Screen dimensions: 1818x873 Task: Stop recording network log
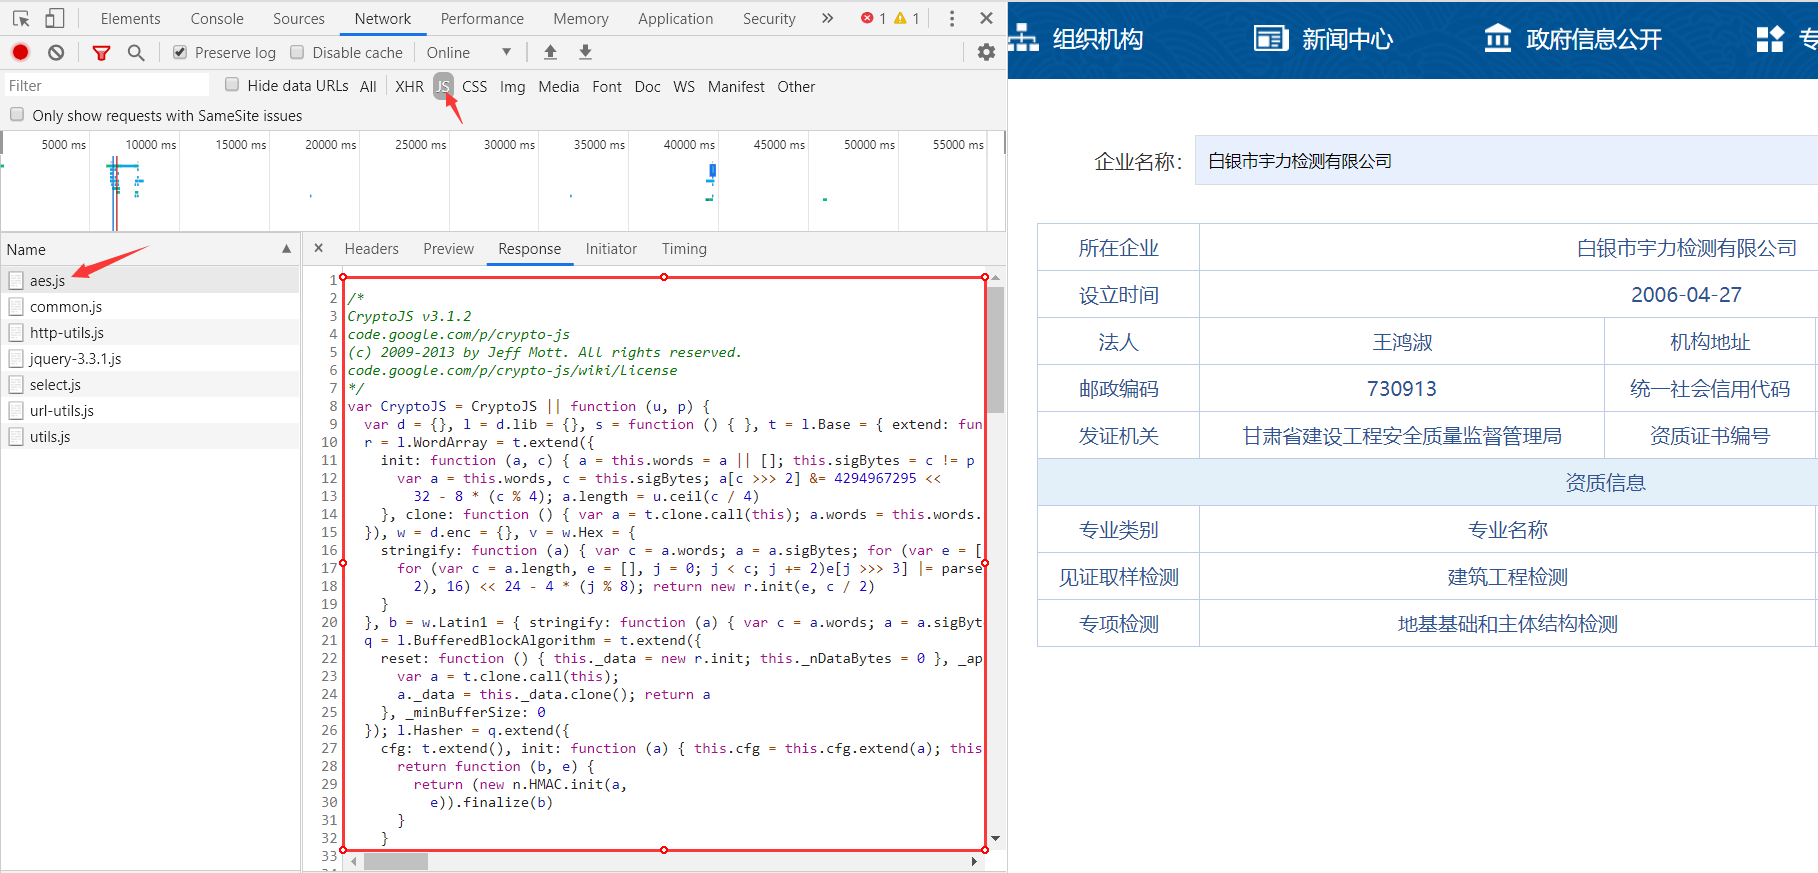click(21, 52)
